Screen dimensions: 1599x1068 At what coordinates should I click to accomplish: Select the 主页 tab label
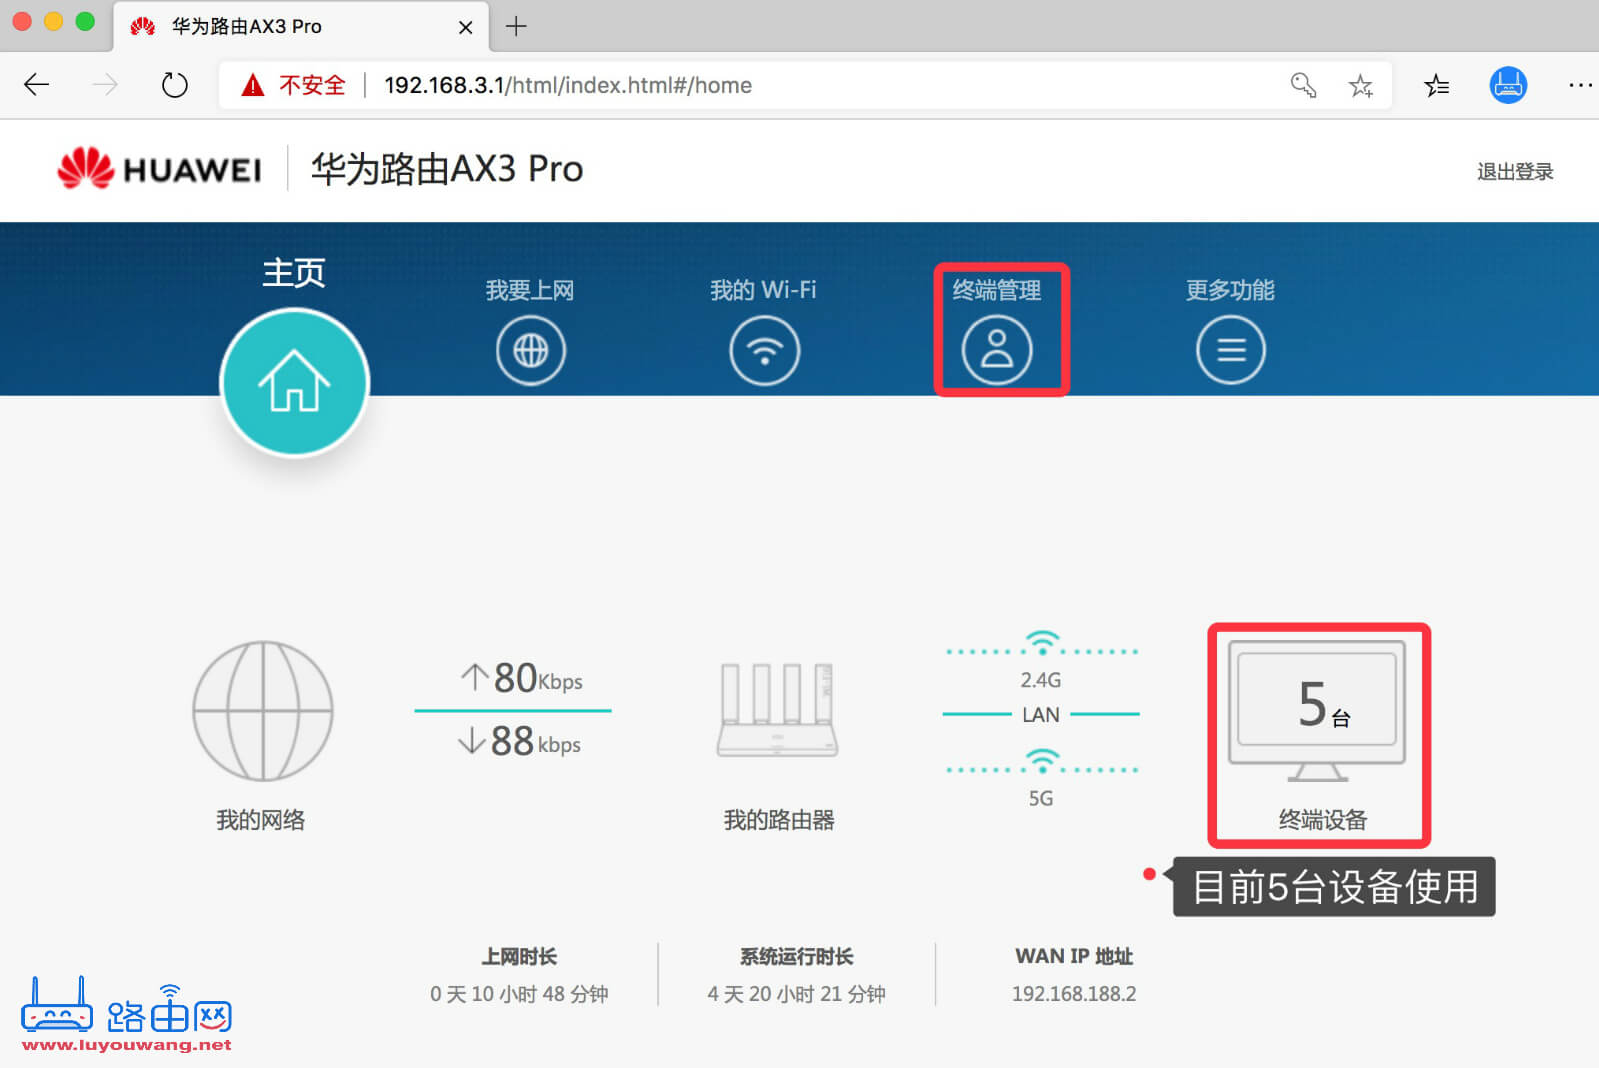tap(294, 272)
